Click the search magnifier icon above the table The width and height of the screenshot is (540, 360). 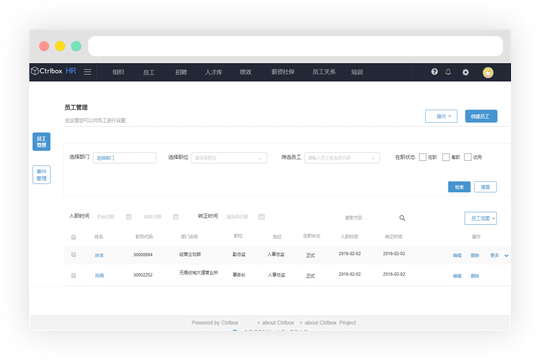402,218
